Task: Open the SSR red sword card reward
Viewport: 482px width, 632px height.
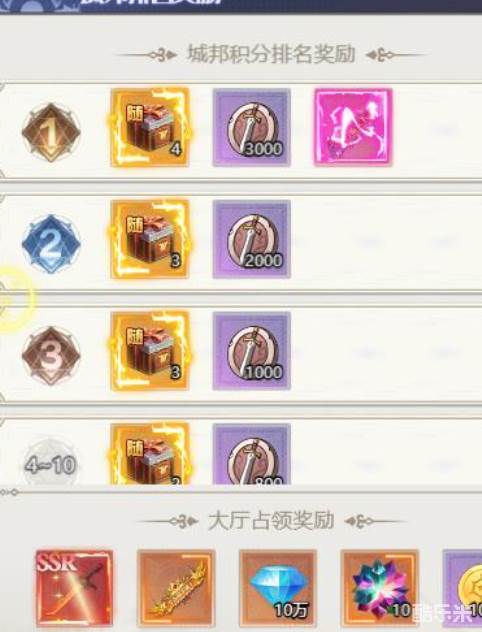Action: click(x=74, y=588)
